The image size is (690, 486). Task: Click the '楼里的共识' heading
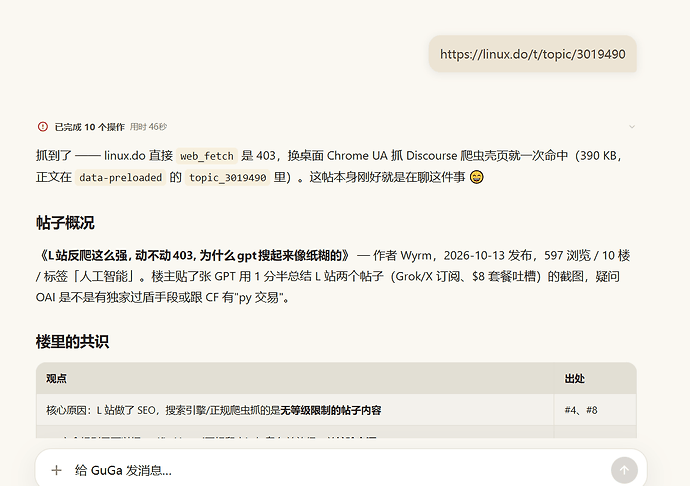coord(73,342)
